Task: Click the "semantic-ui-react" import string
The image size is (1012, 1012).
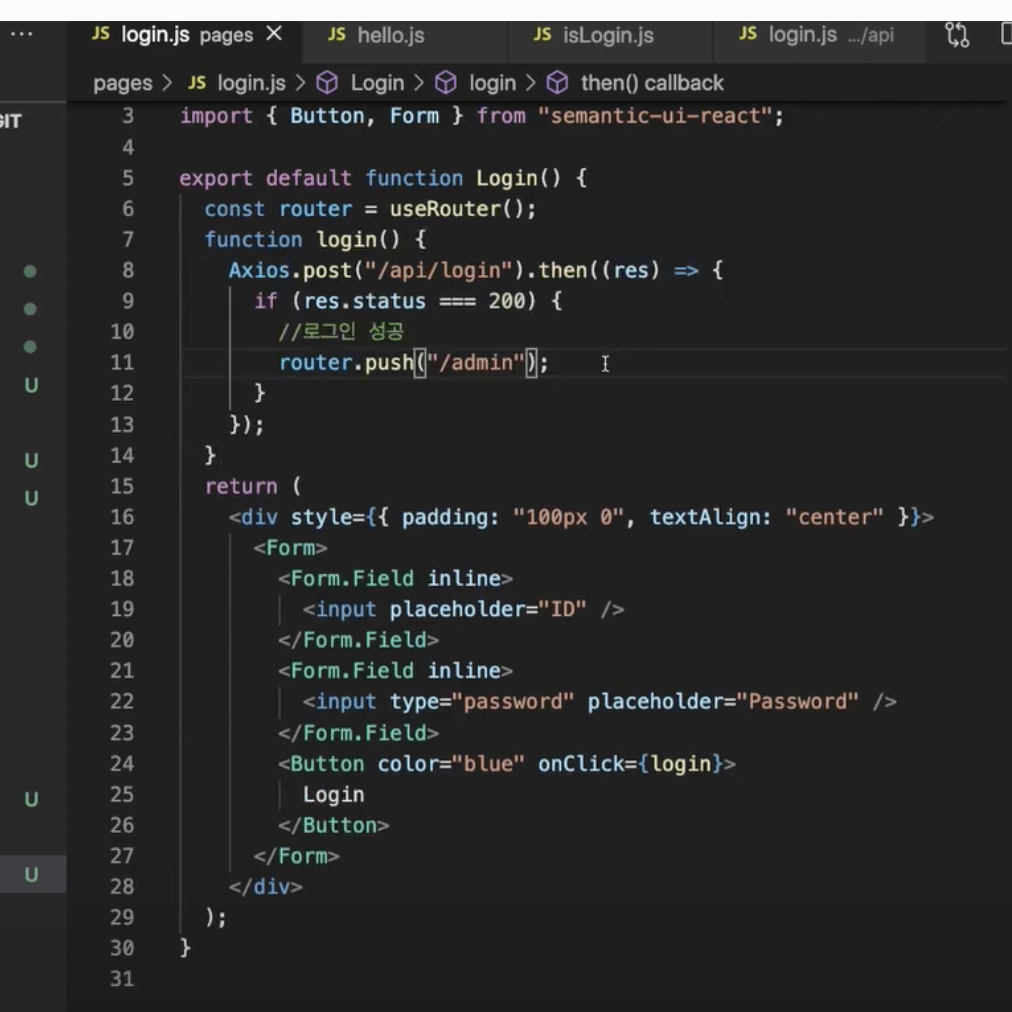Action: [654, 116]
